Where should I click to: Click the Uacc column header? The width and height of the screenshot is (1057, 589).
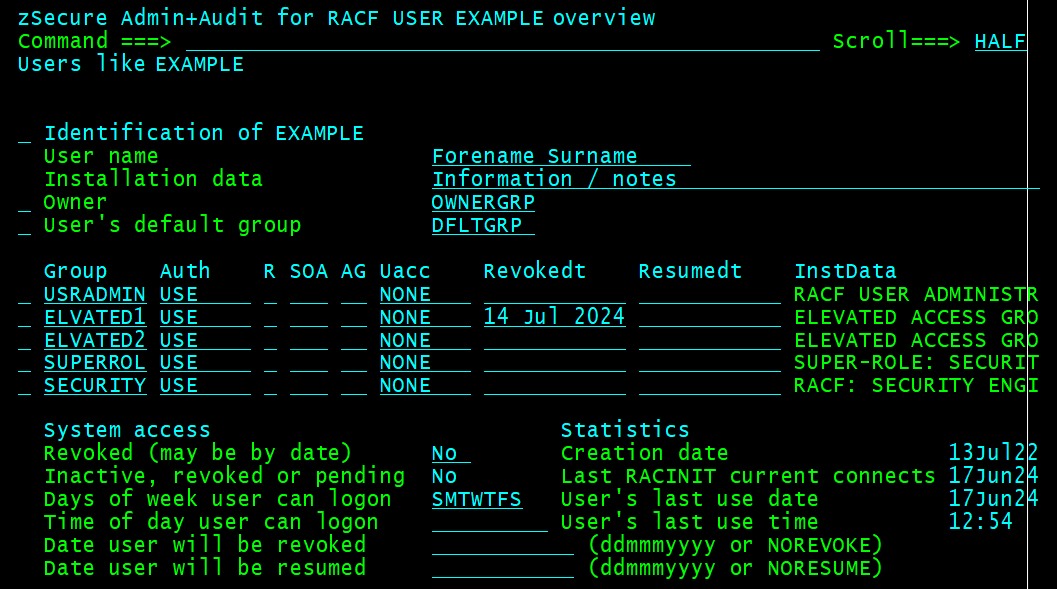point(405,271)
